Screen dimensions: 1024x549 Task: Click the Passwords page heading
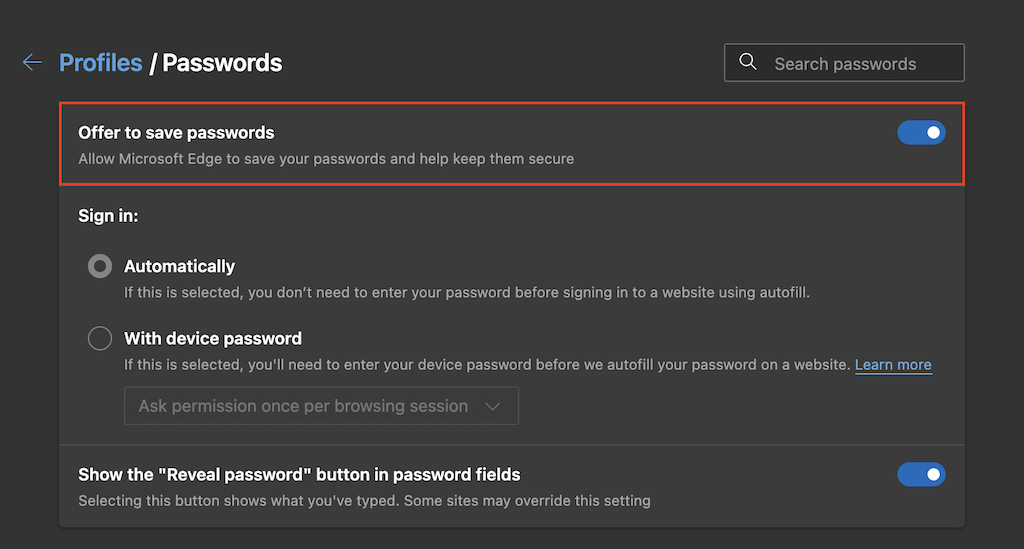pyautogui.click(x=222, y=63)
